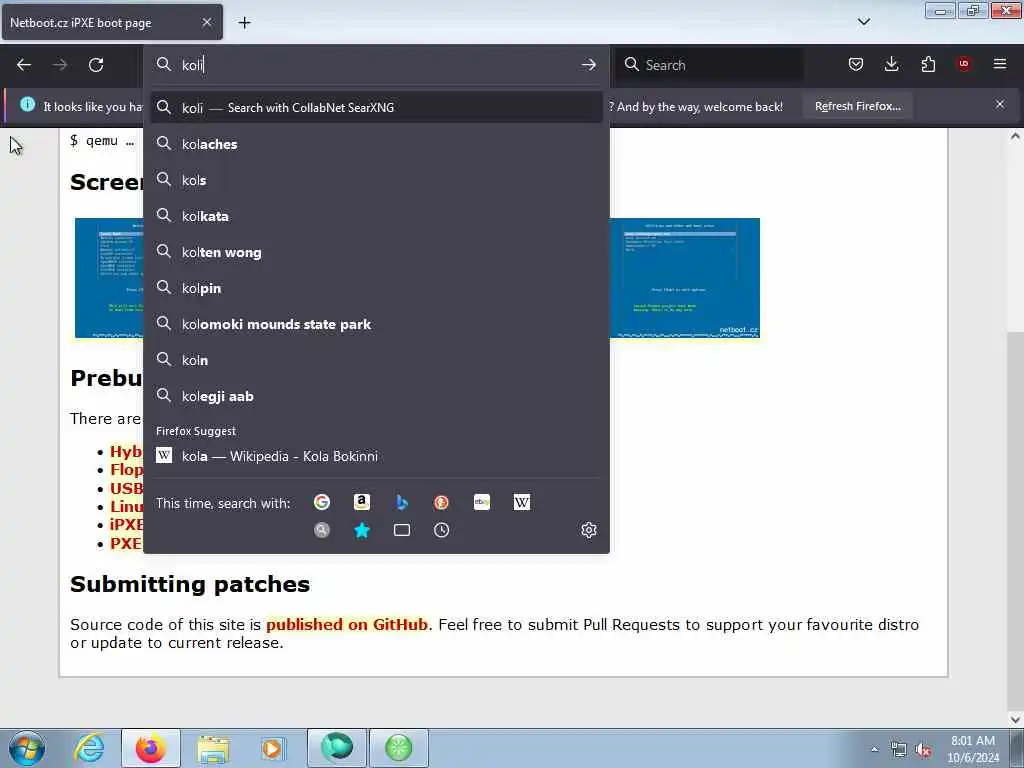Launch Internet Explorer from taskbar
This screenshot has height=768, width=1024.
pos(88,748)
